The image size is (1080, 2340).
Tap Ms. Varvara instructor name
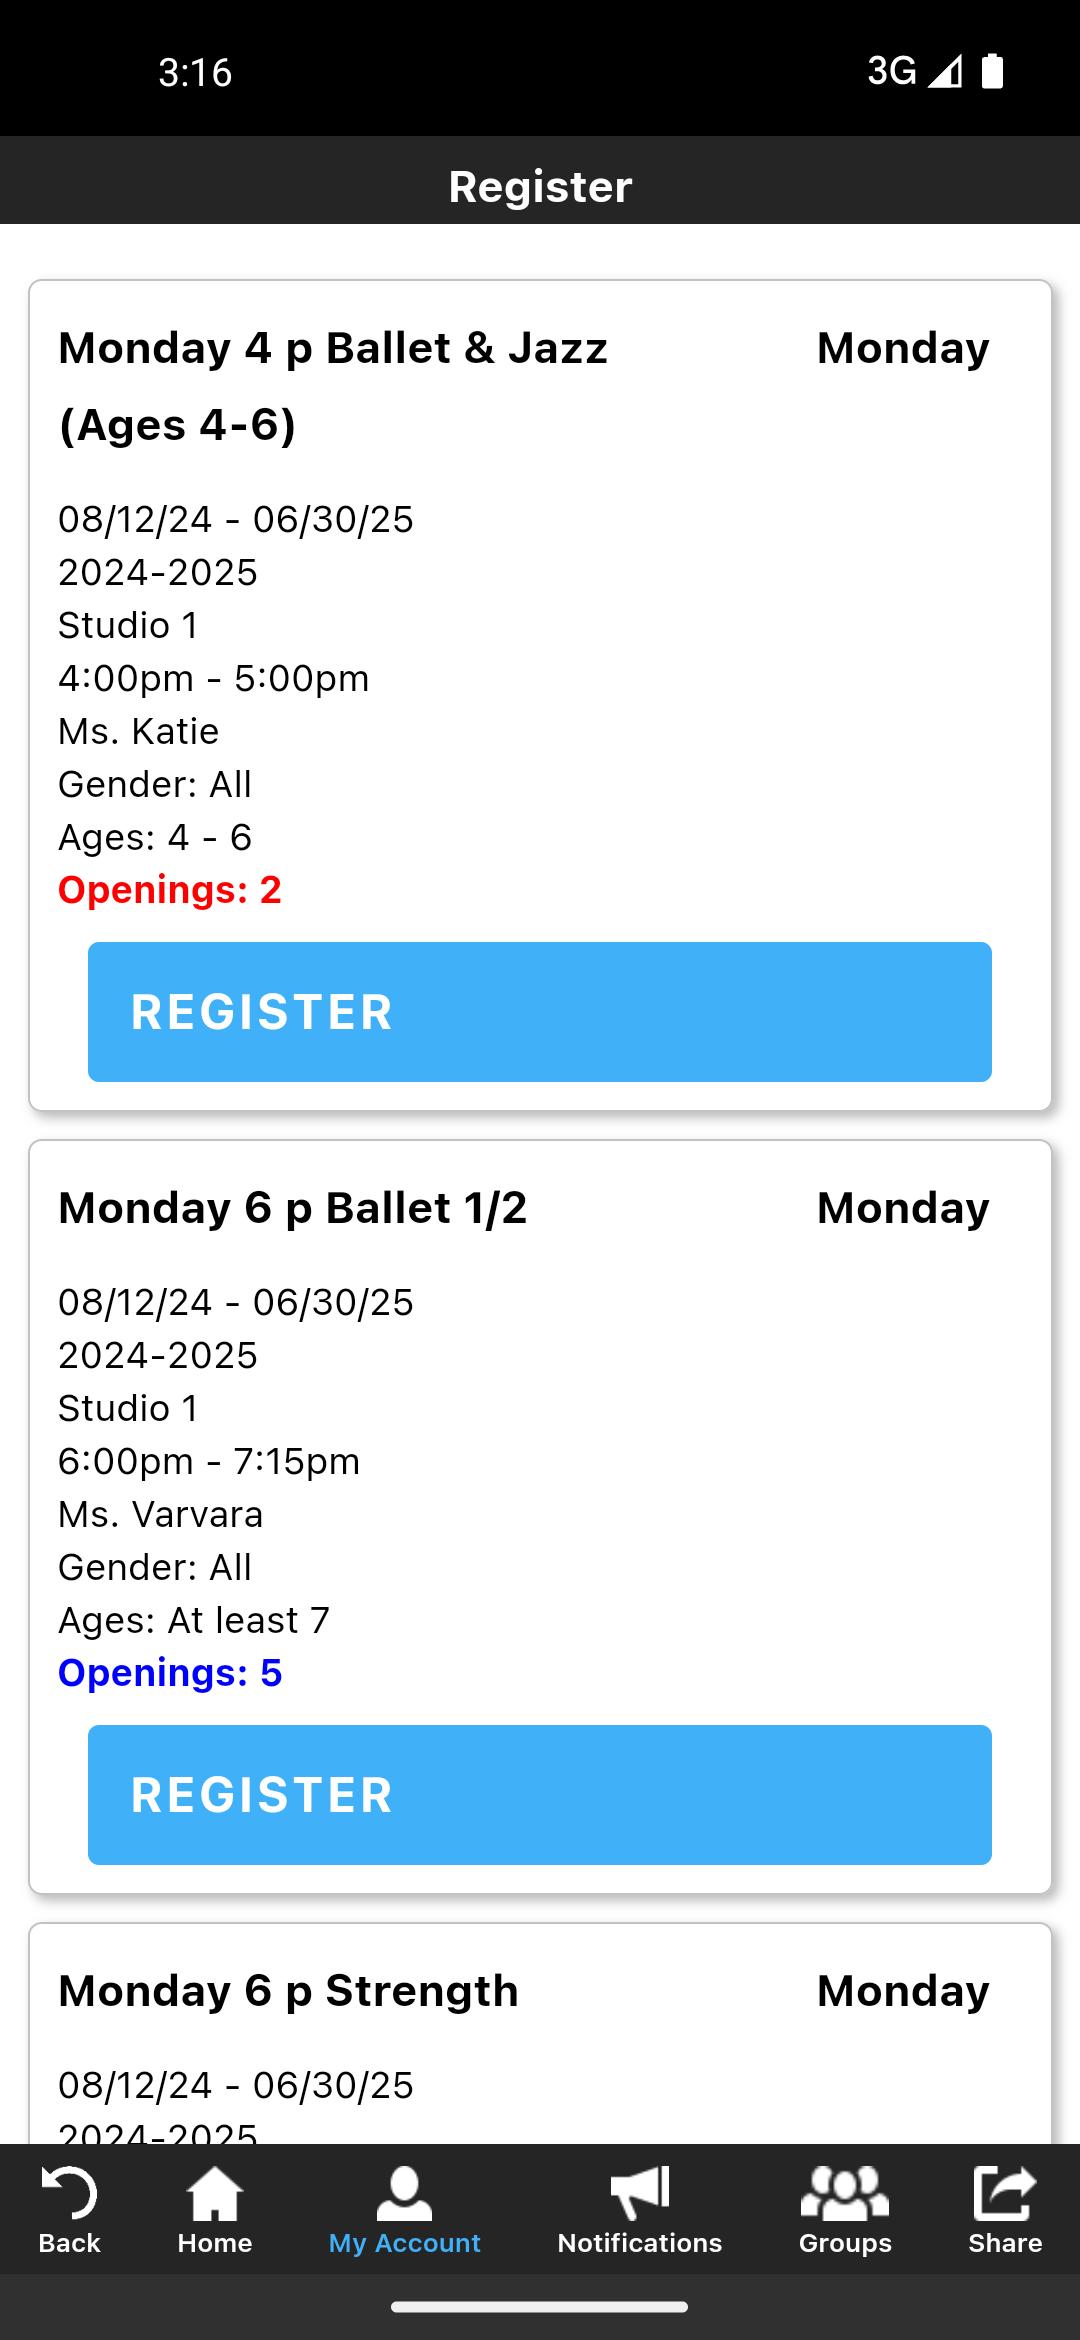160,1514
